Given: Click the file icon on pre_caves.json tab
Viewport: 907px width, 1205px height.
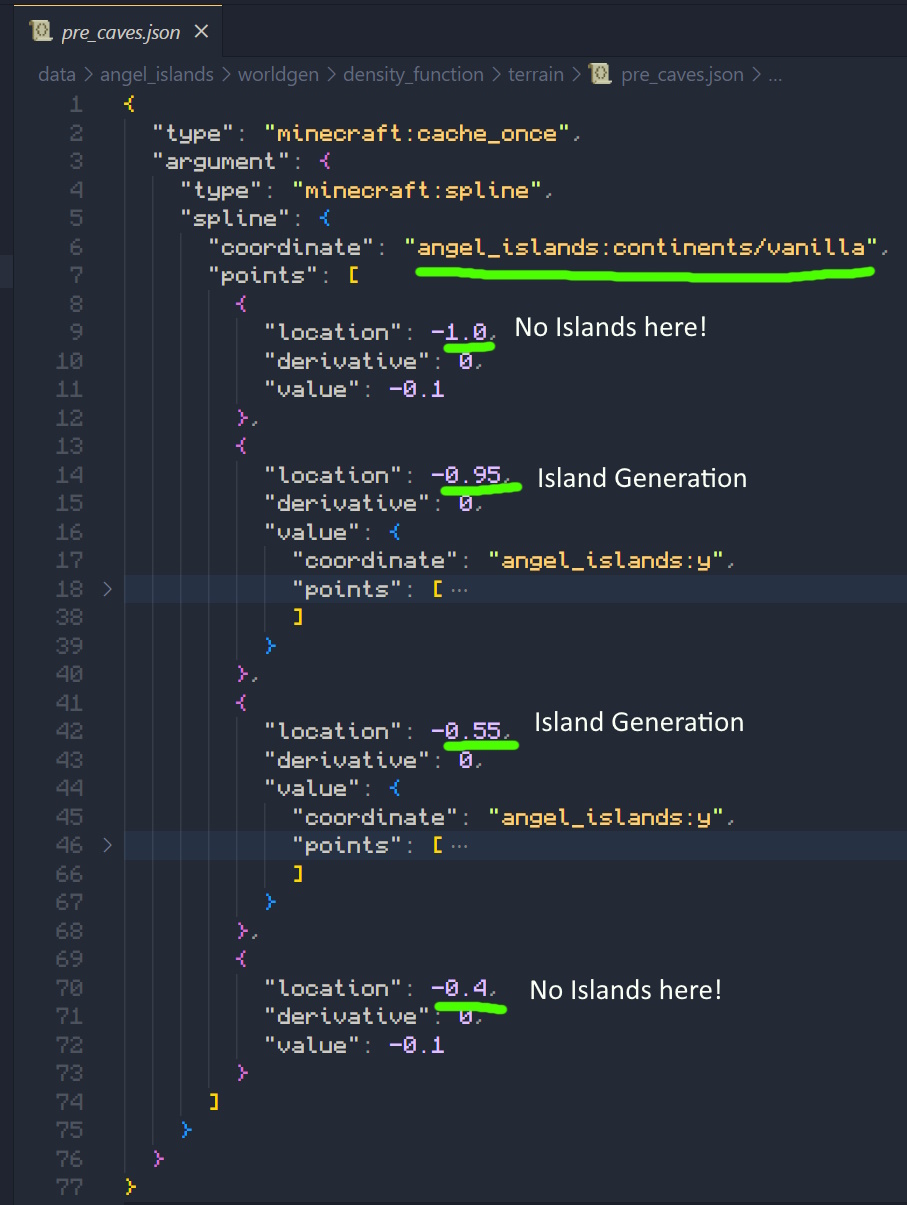Looking at the screenshot, I should point(41,32).
